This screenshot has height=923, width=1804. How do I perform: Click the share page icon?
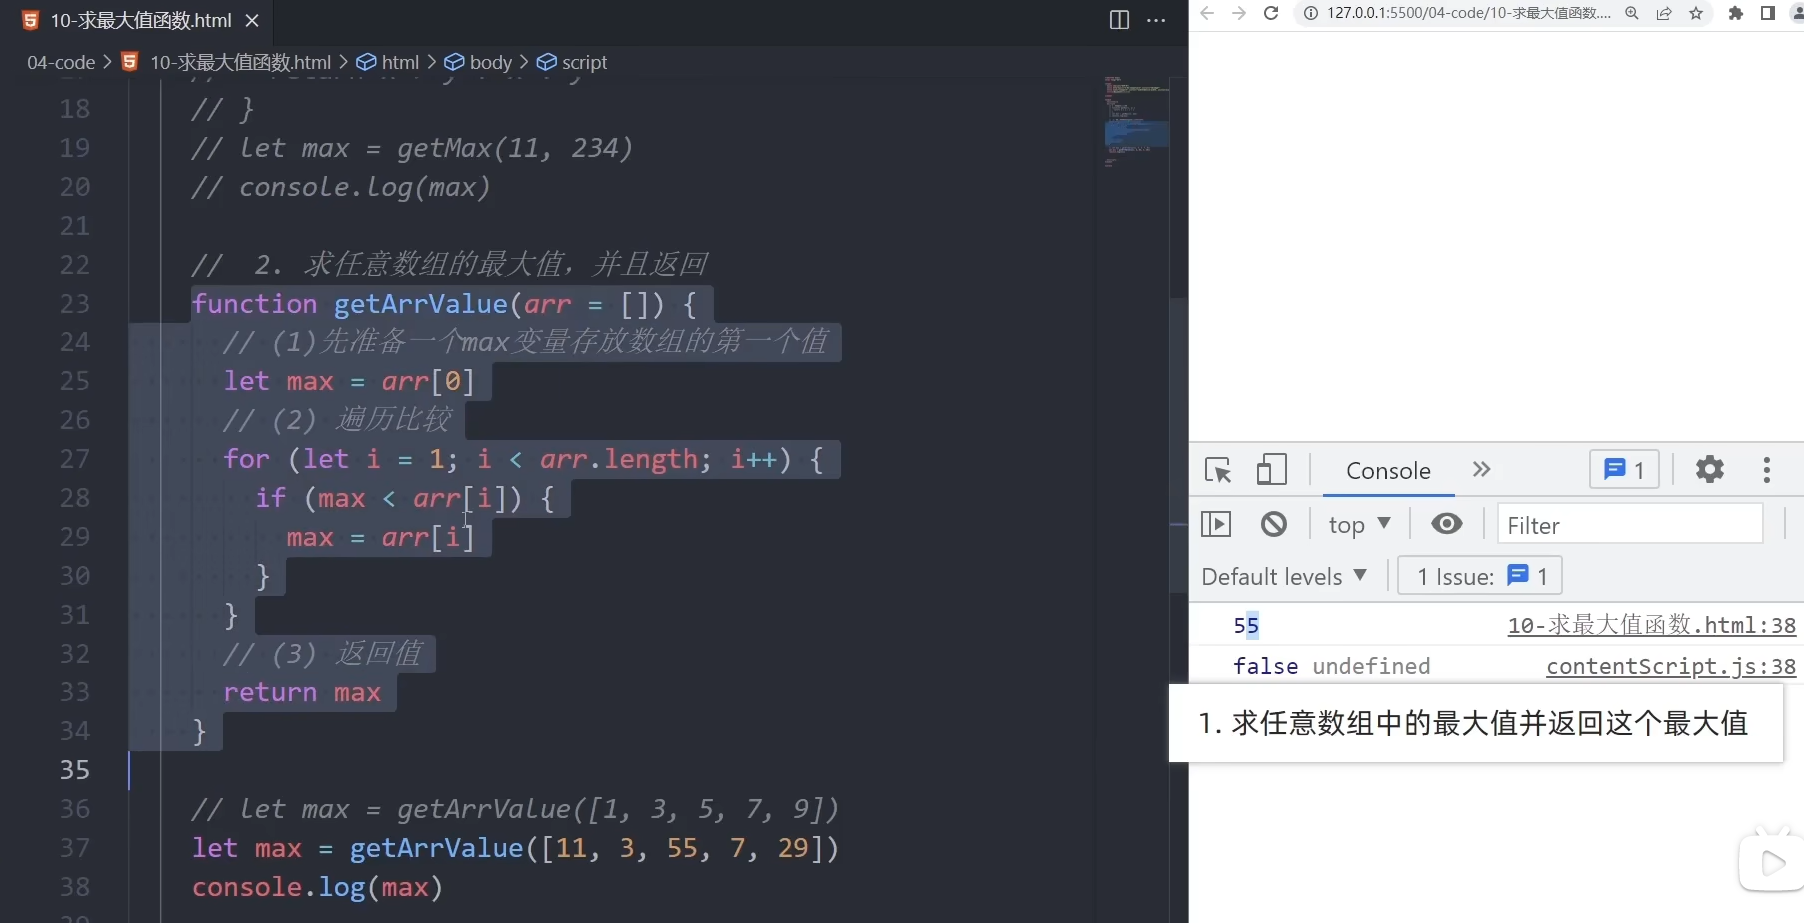1664,13
